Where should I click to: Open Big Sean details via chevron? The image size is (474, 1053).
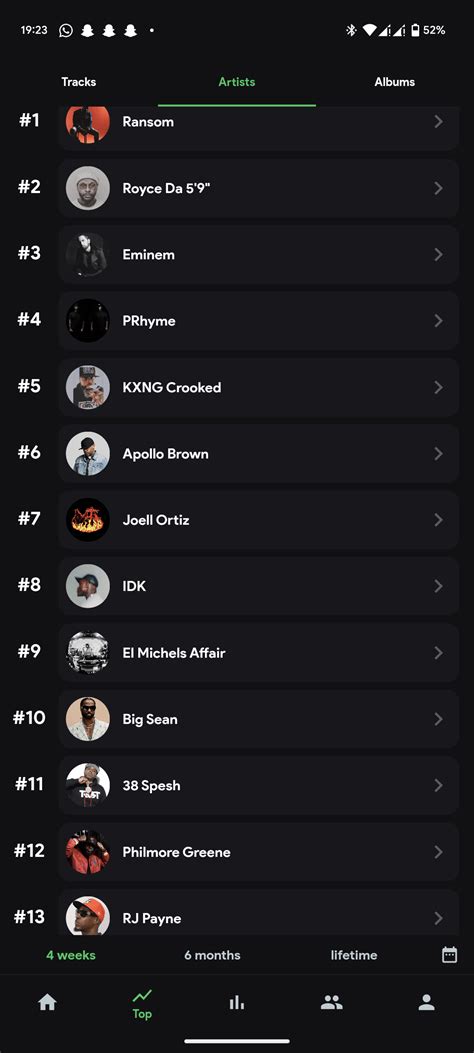[x=438, y=719]
